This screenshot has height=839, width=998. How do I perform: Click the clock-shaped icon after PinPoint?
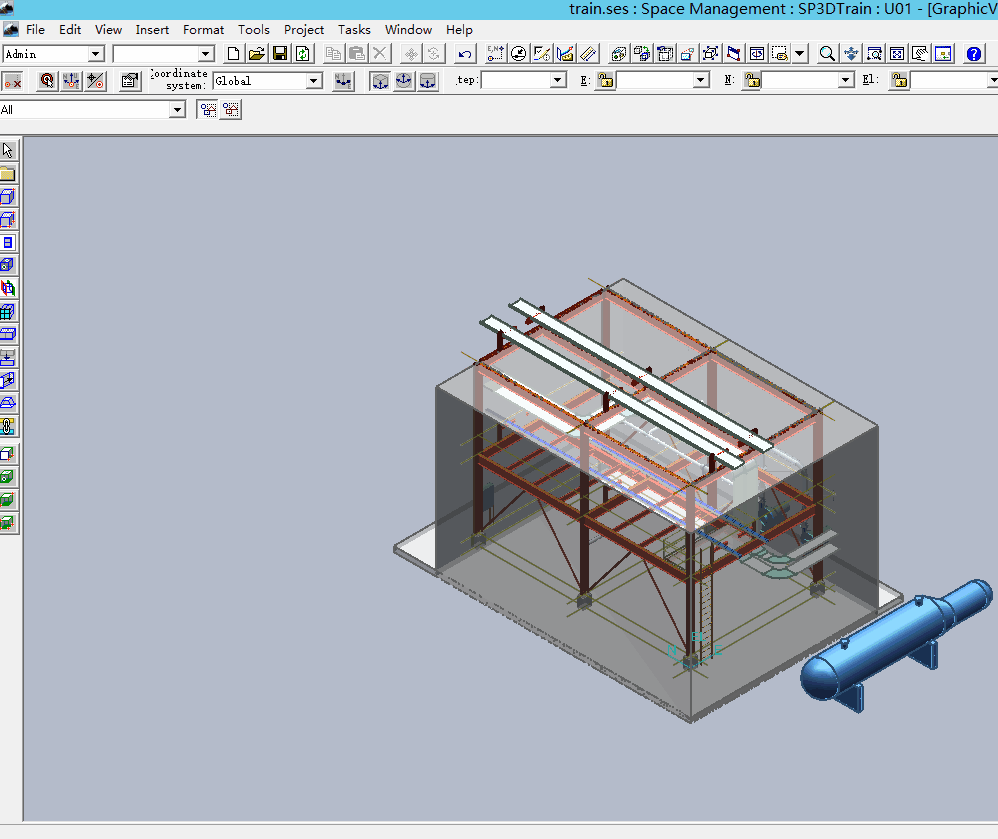(x=519, y=54)
